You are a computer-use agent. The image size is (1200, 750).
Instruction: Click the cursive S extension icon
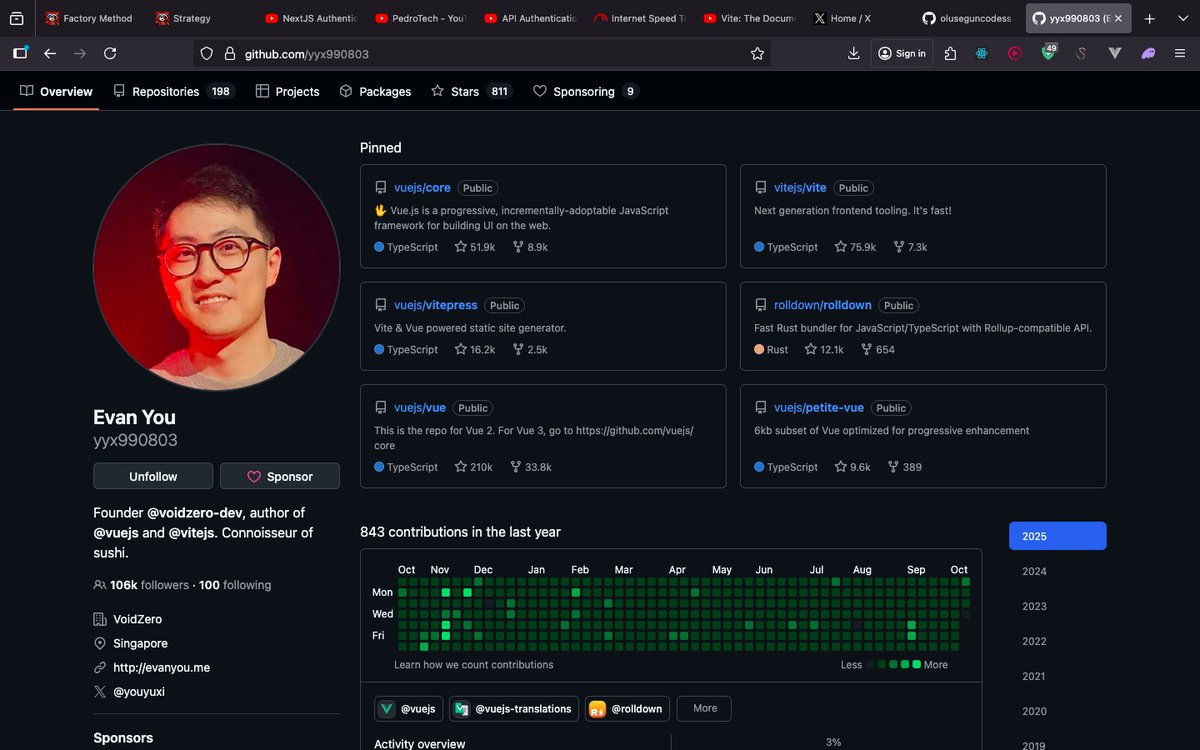1081,54
